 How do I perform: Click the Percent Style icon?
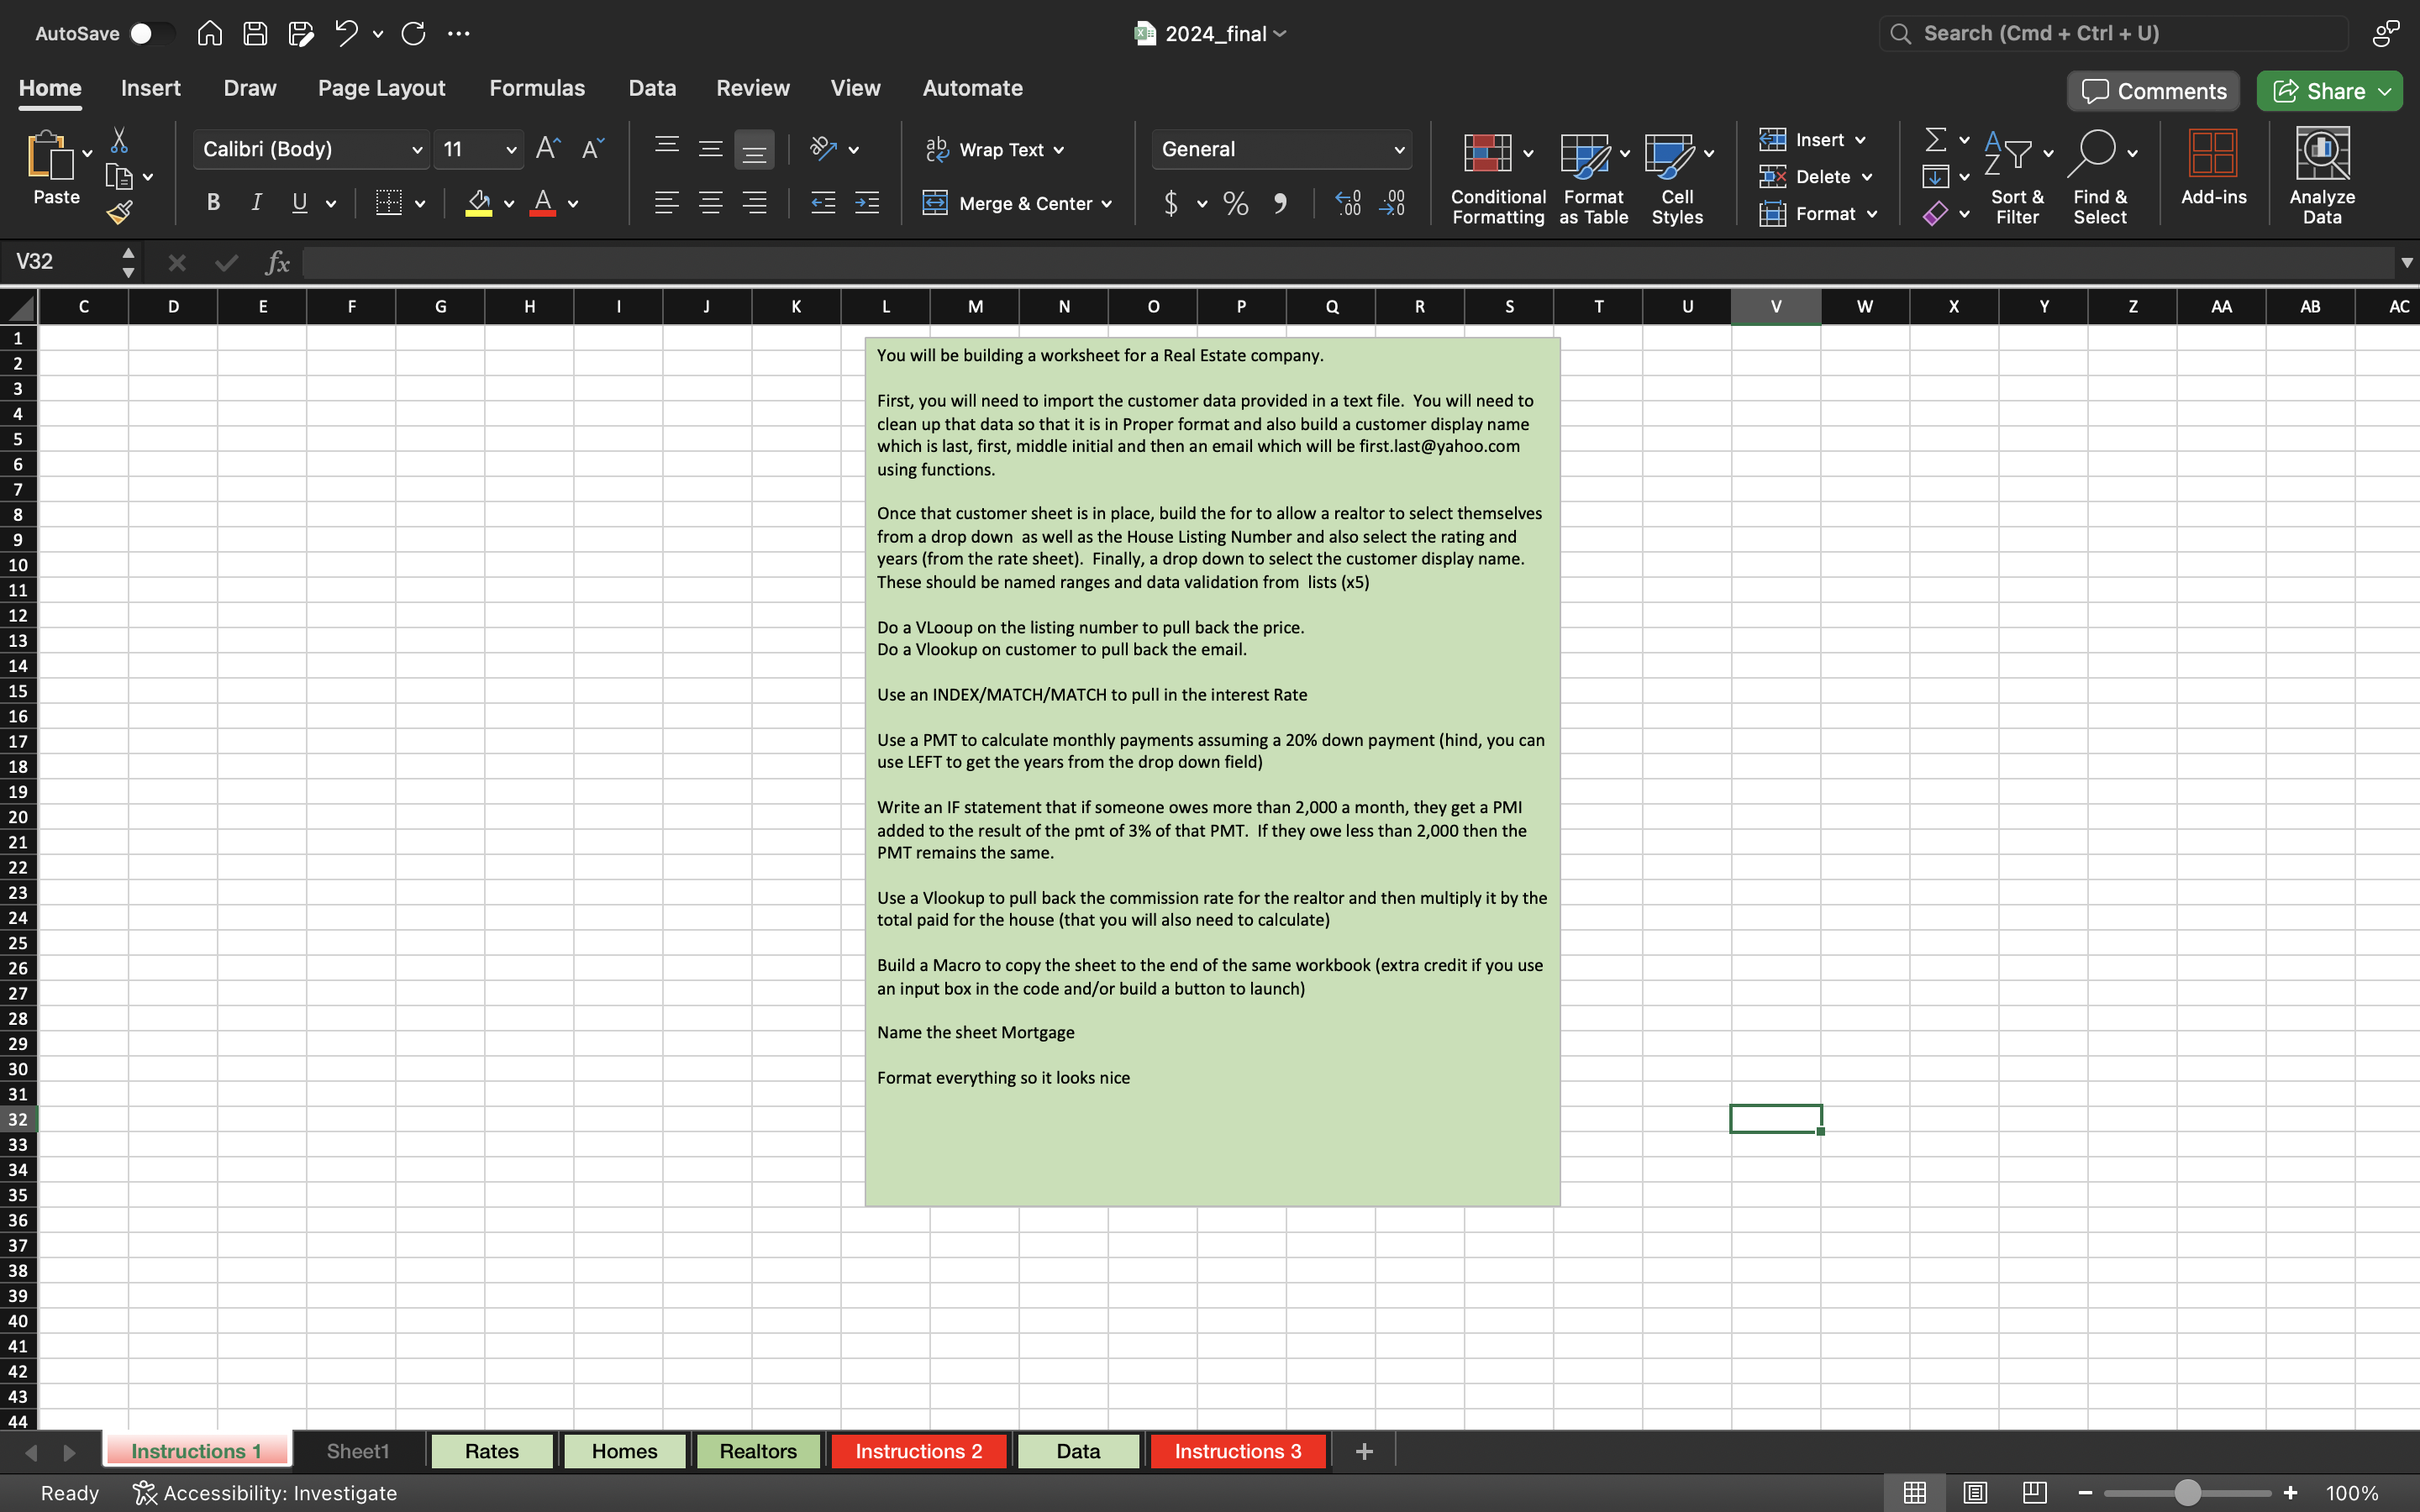click(x=1236, y=203)
